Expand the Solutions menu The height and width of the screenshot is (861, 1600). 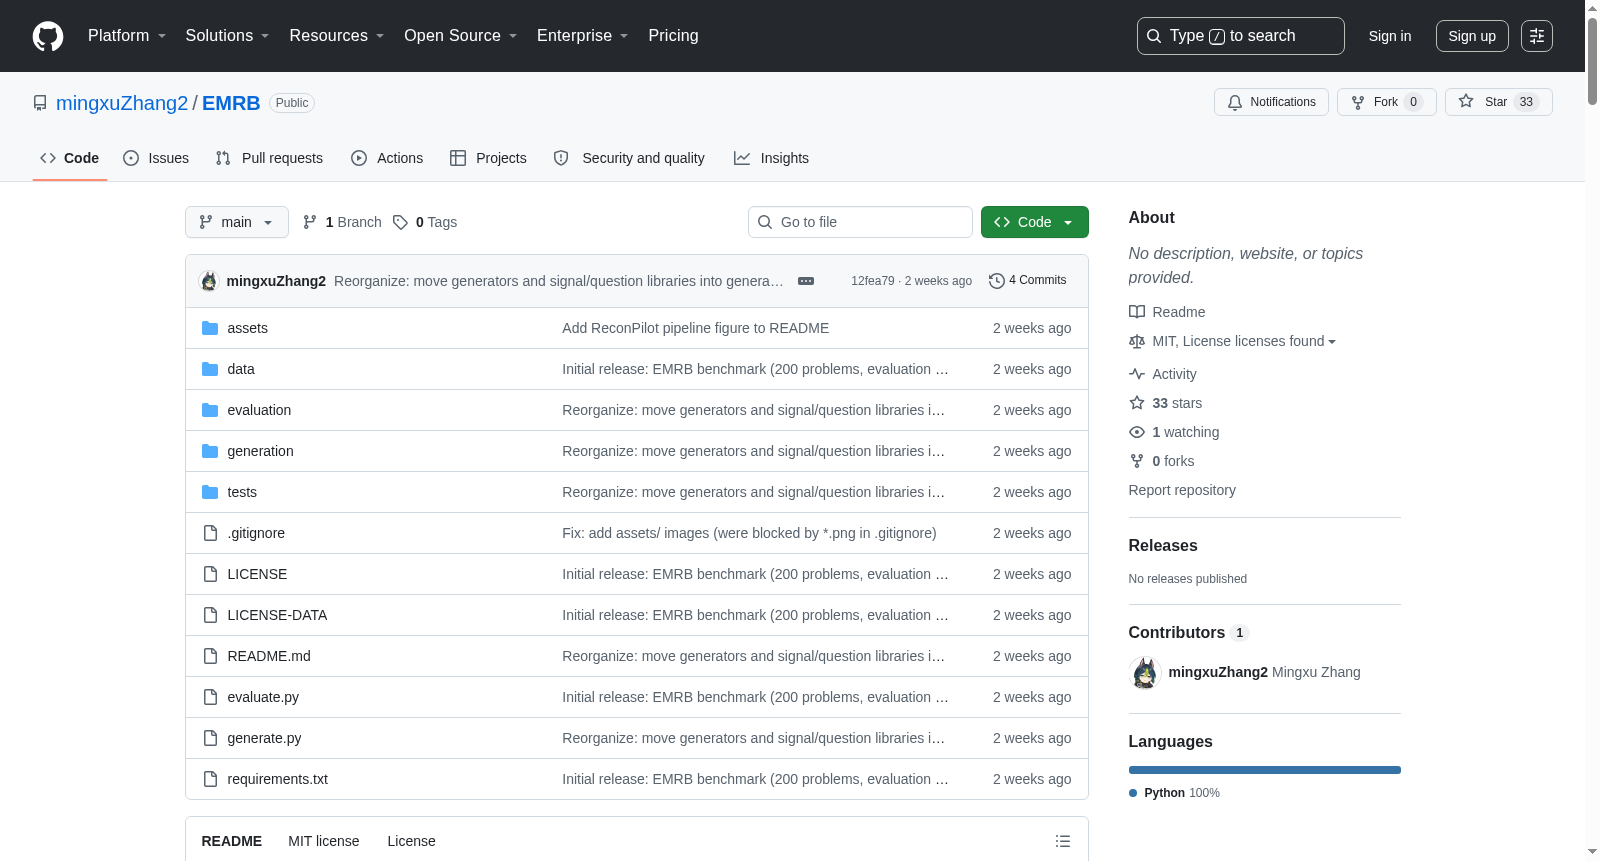tap(227, 36)
